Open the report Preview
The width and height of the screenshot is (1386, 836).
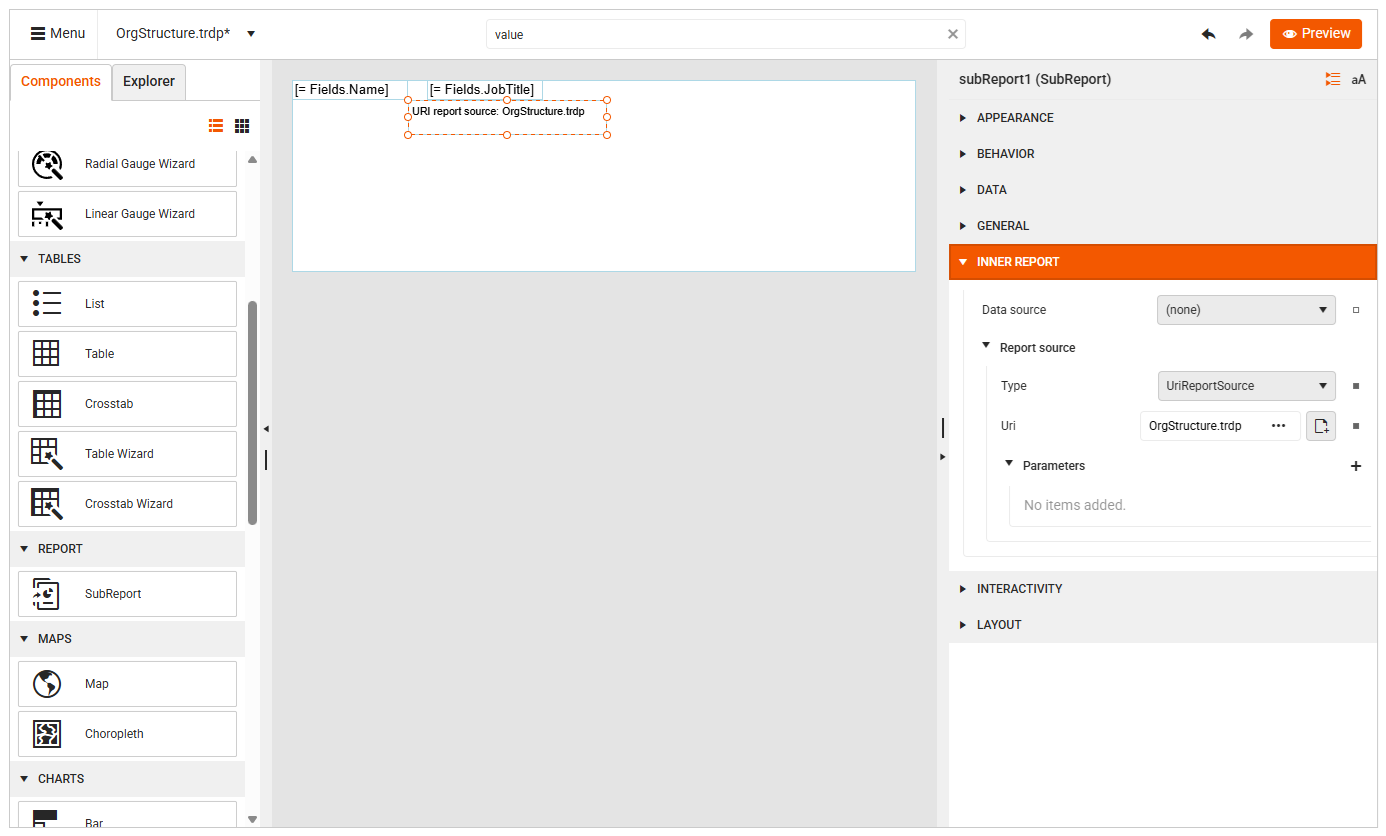[1316, 33]
